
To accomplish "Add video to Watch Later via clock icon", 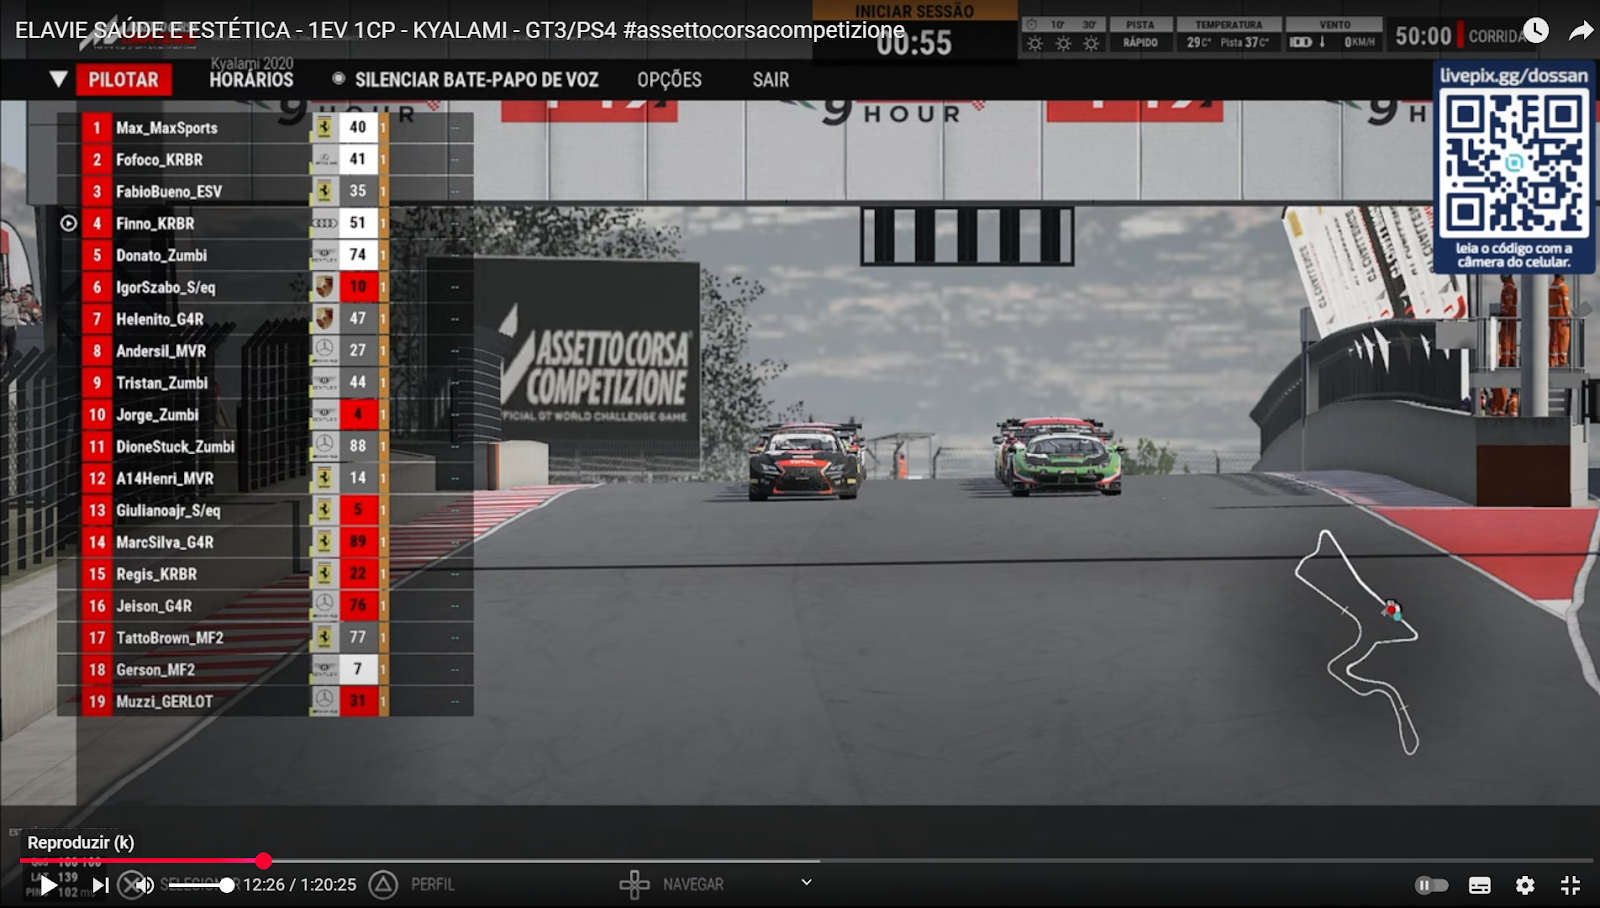I will [1535, 31].
